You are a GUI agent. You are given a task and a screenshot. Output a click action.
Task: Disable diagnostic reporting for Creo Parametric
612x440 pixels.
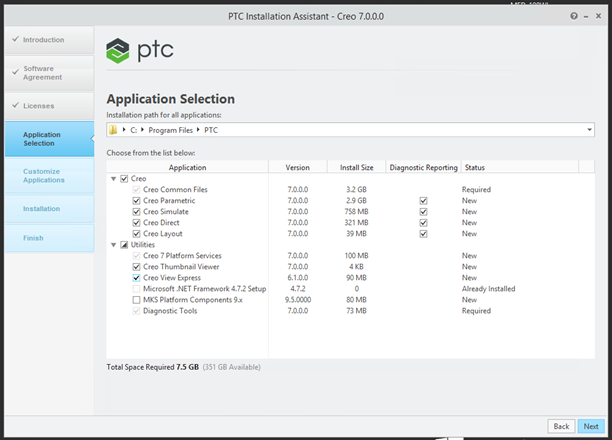click(x=423, y=201)
